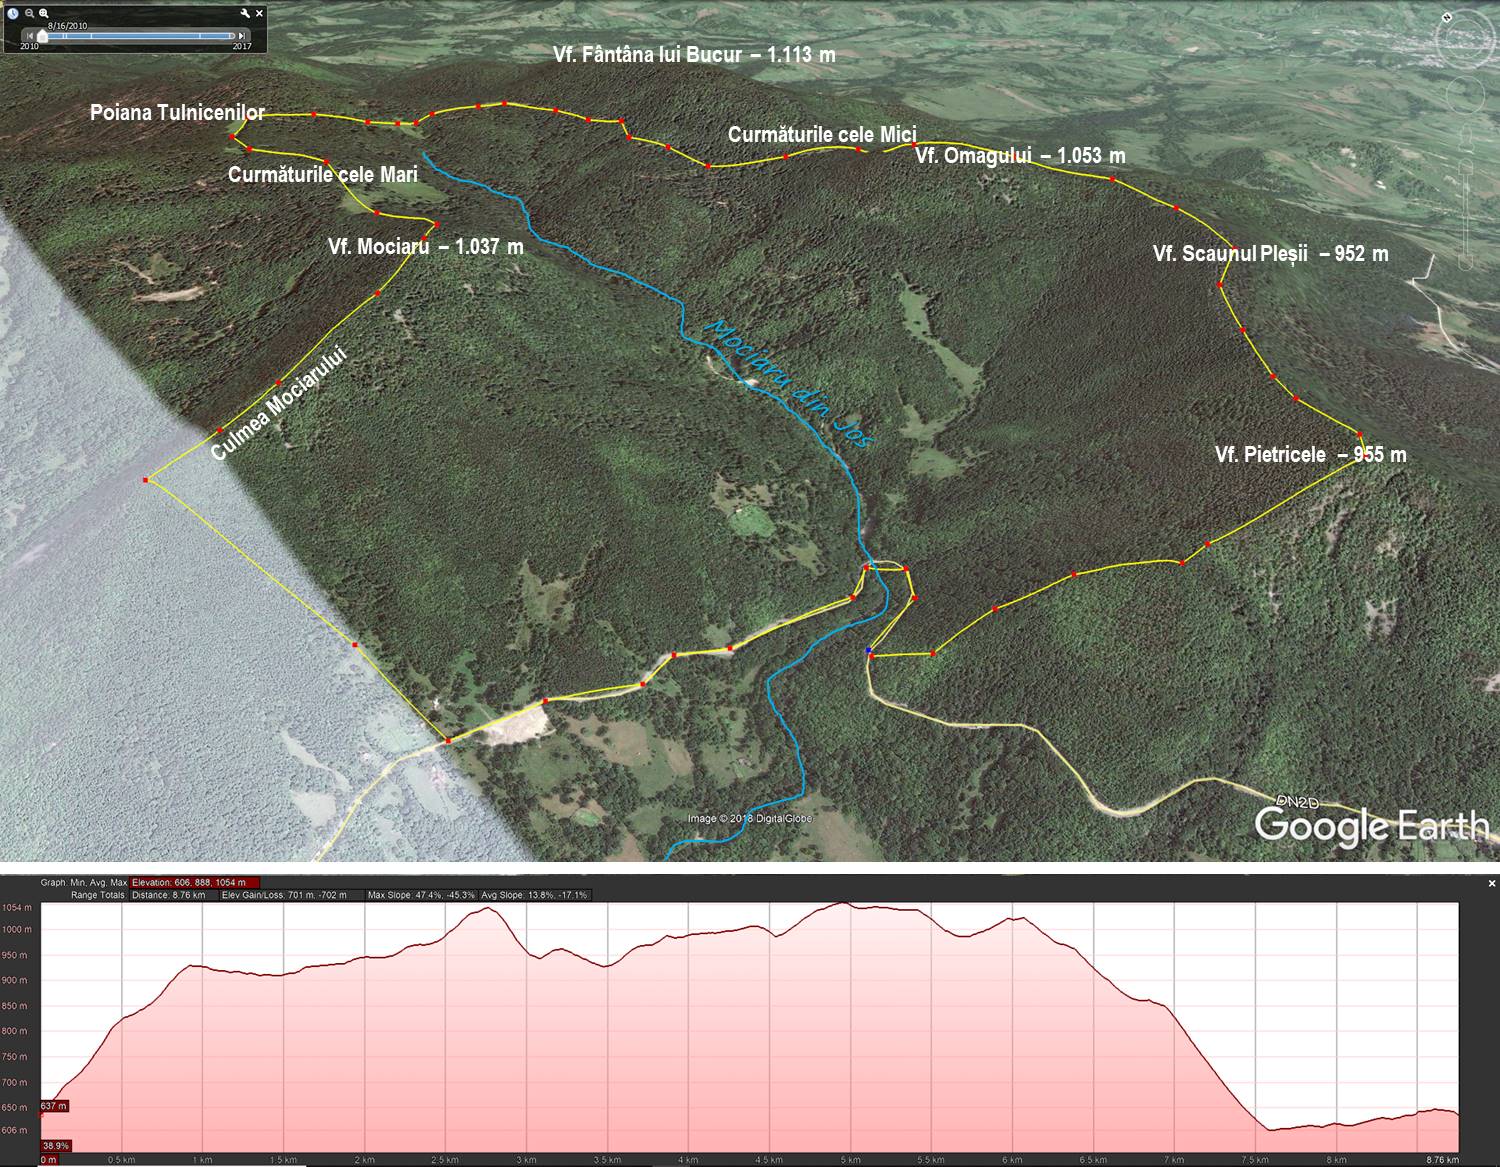1500x1167 pixels.
Task: Click the time slider thumb at 8/16/2010
Action: (x=42, y=36)
